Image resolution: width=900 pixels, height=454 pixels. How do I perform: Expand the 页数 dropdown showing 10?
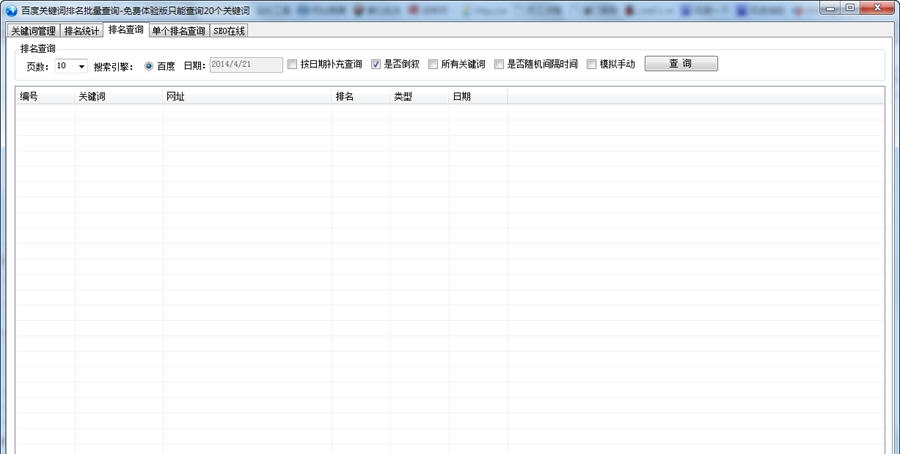82,66
